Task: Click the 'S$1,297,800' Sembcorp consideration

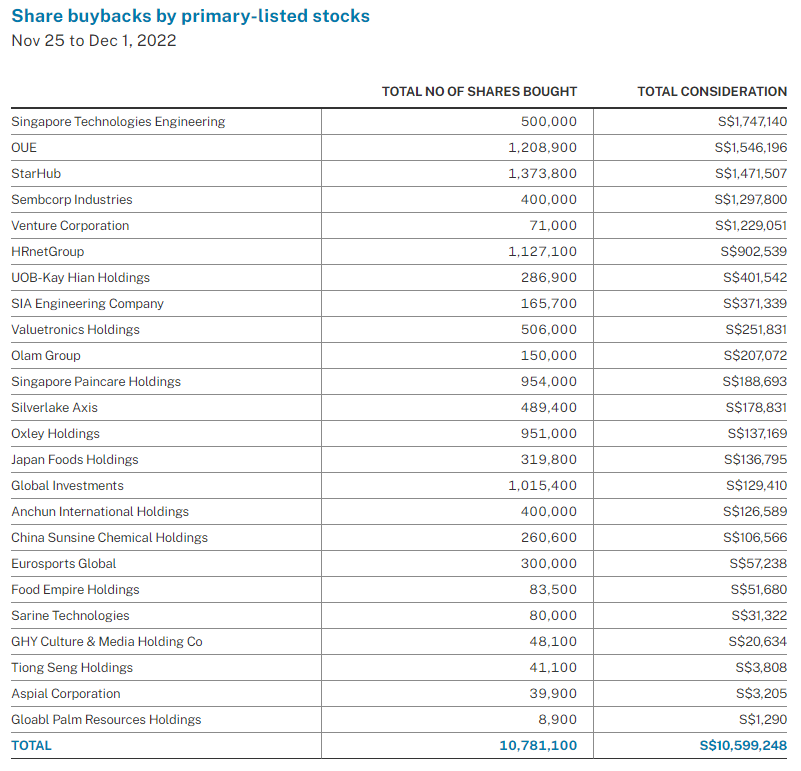Action: click(x=750, y=200)
